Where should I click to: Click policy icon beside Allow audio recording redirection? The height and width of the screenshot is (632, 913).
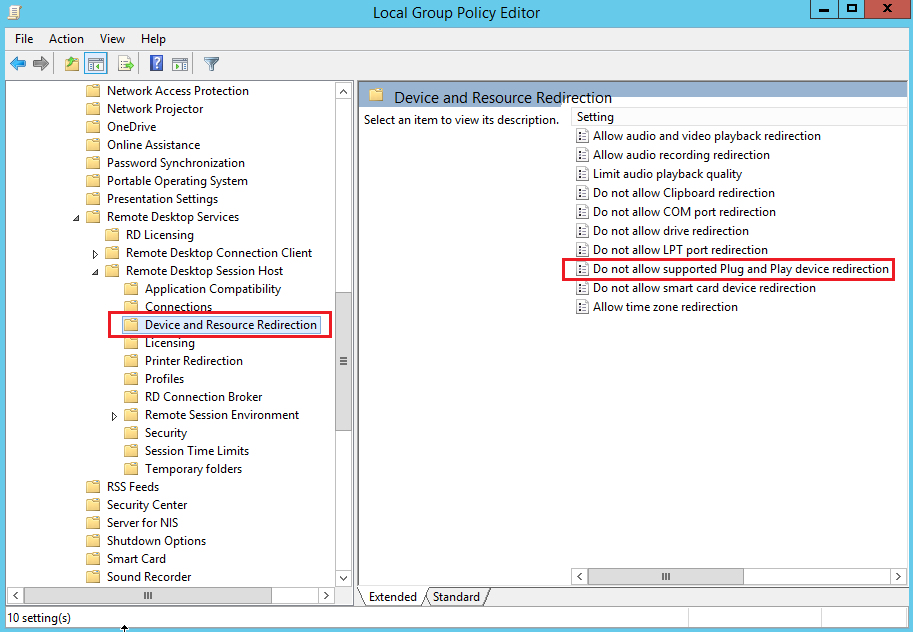pyautogui.click(x=582, y=155)
